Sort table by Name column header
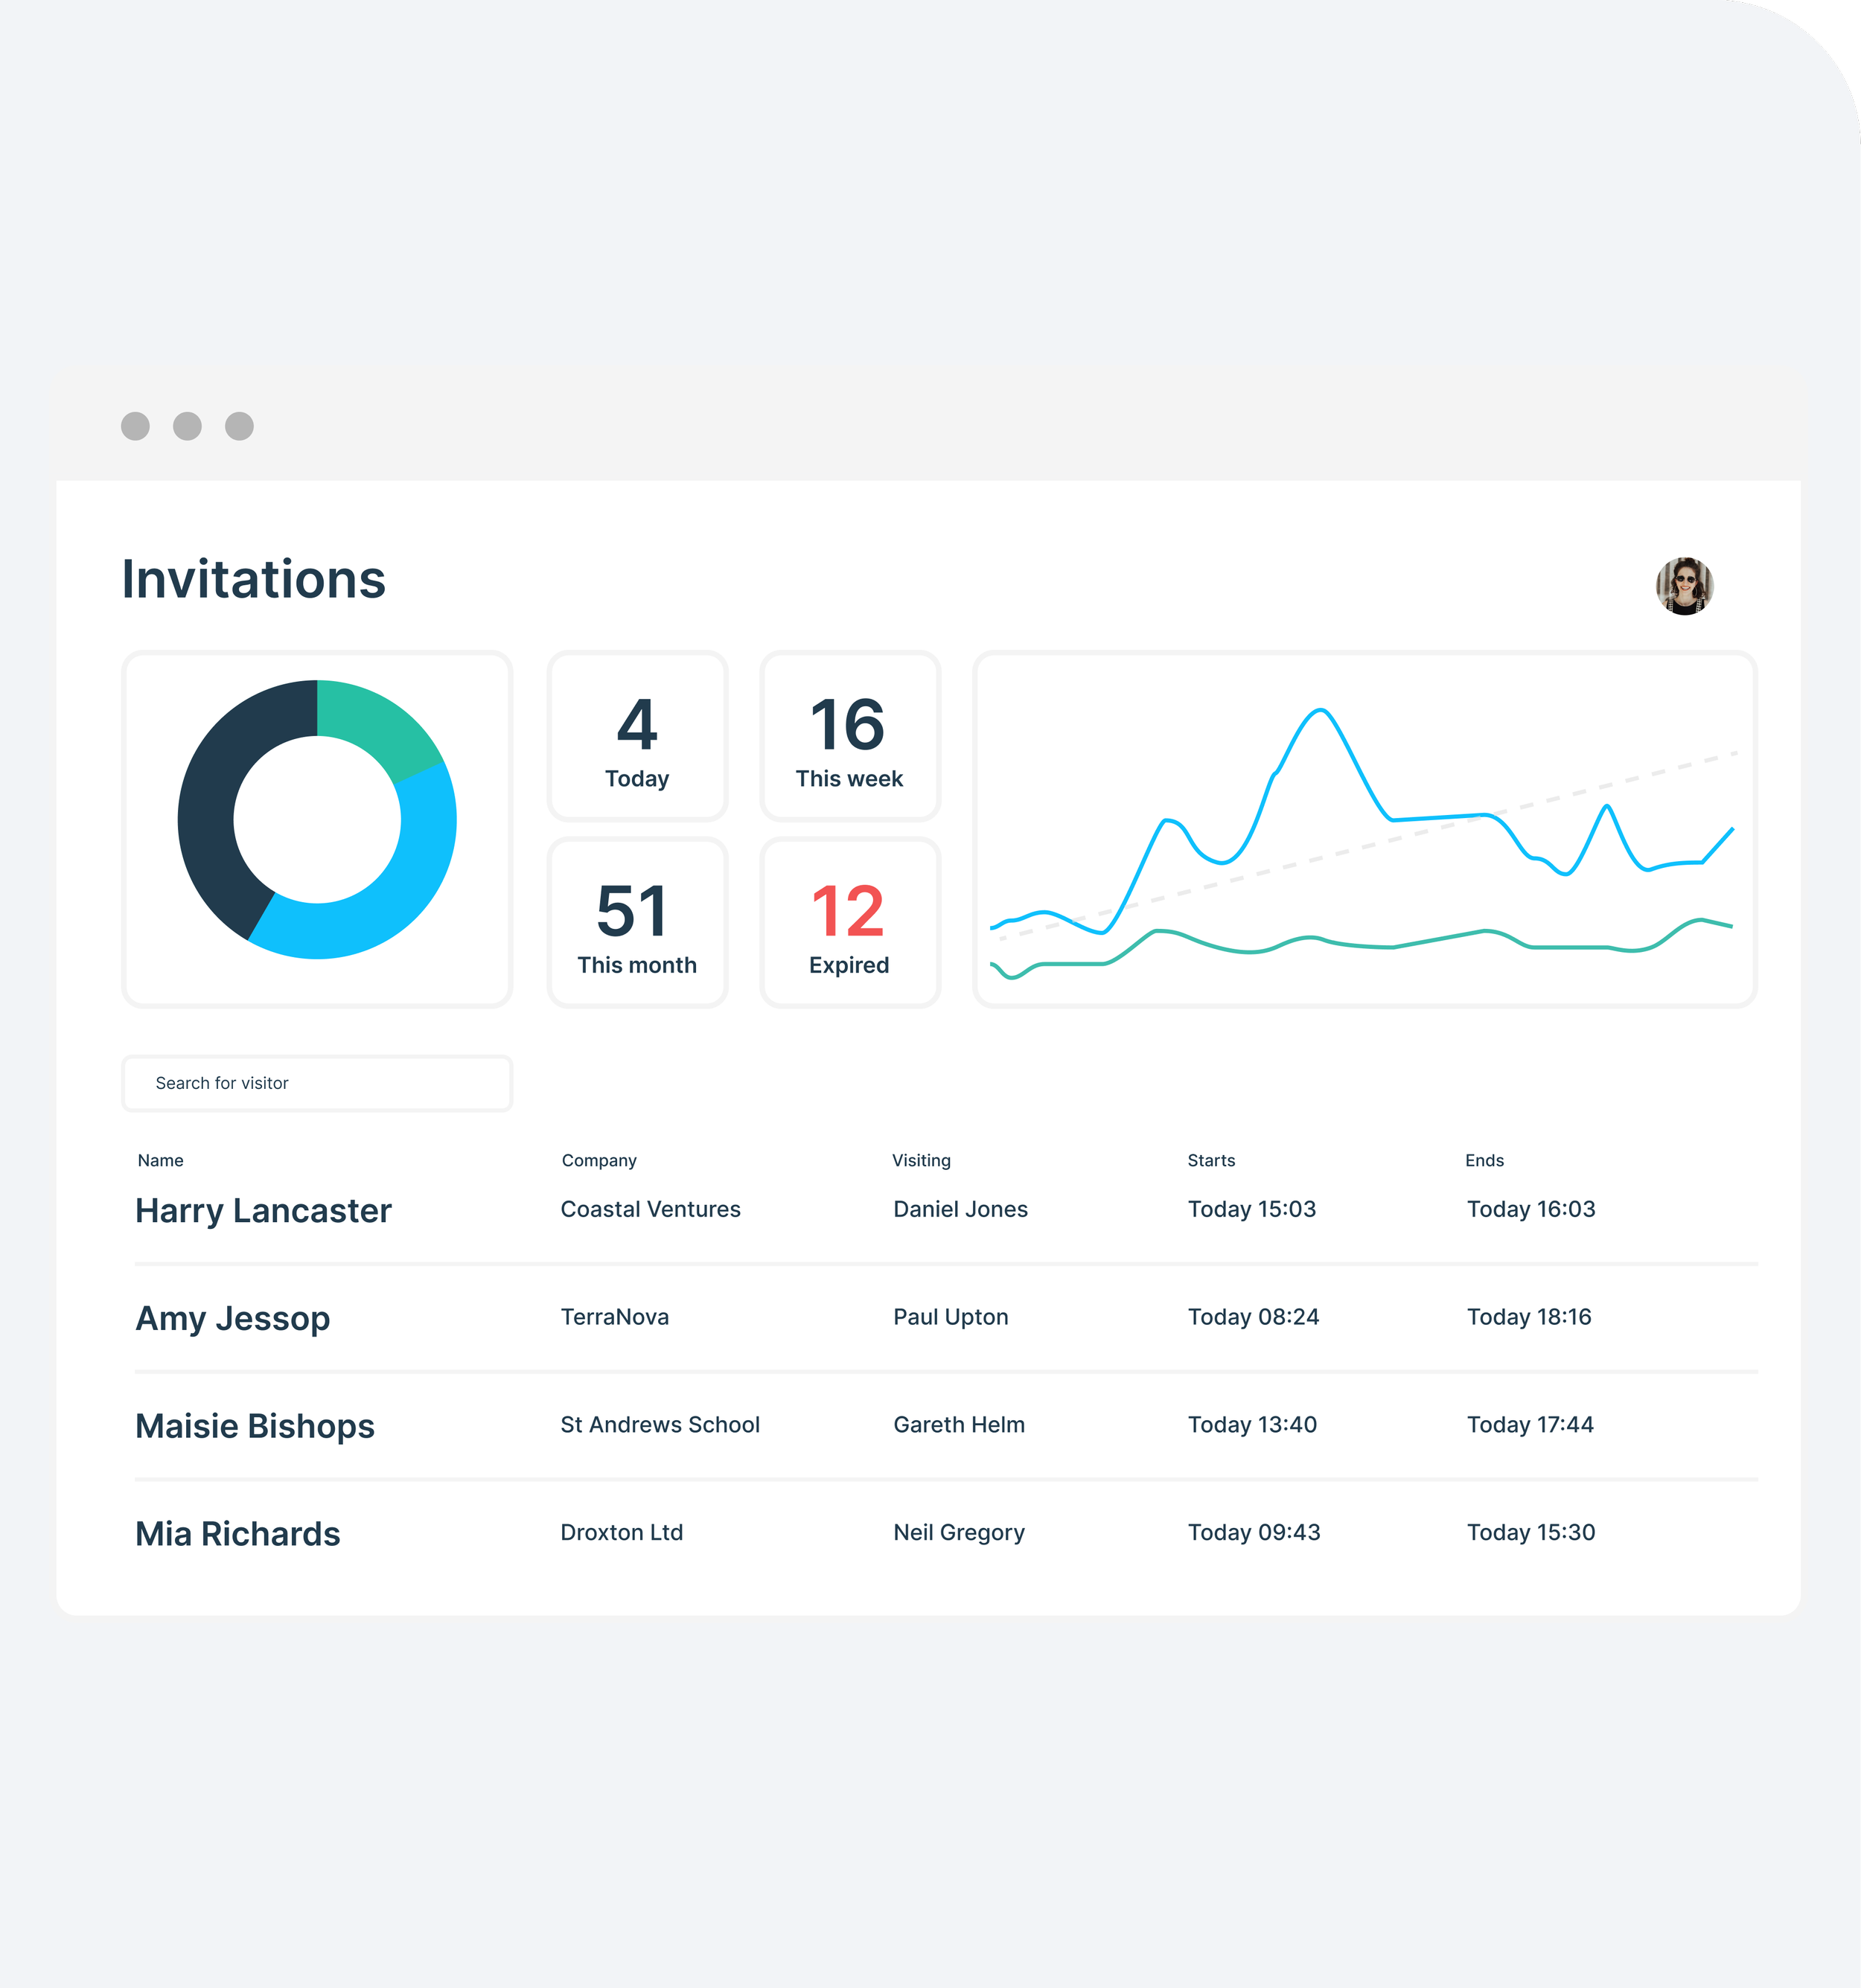Screen dimensions: 1861x1988 (160, 1160)
